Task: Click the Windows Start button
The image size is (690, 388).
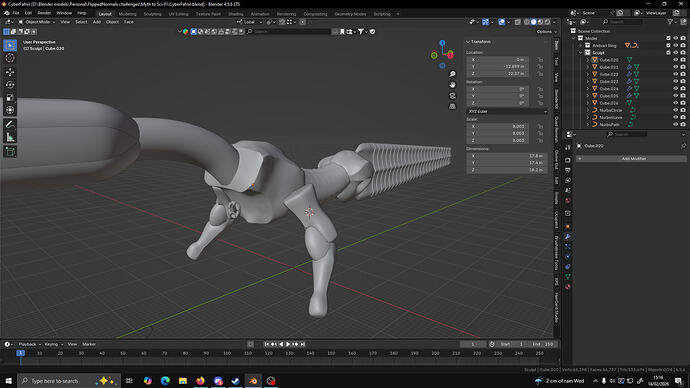Action: click(x=8, y=381)
